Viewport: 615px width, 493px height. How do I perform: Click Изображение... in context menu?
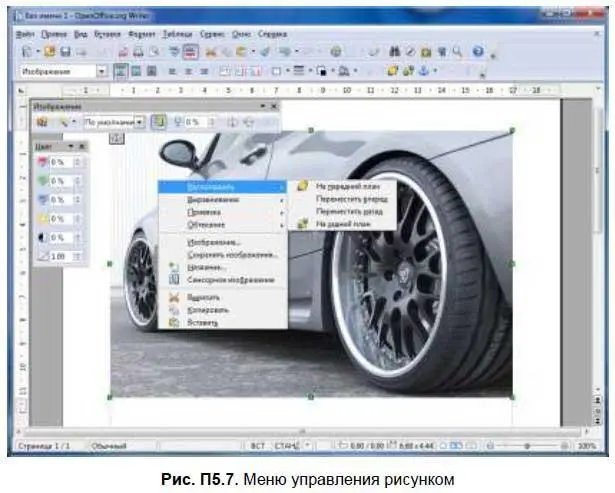coord(222,242)
